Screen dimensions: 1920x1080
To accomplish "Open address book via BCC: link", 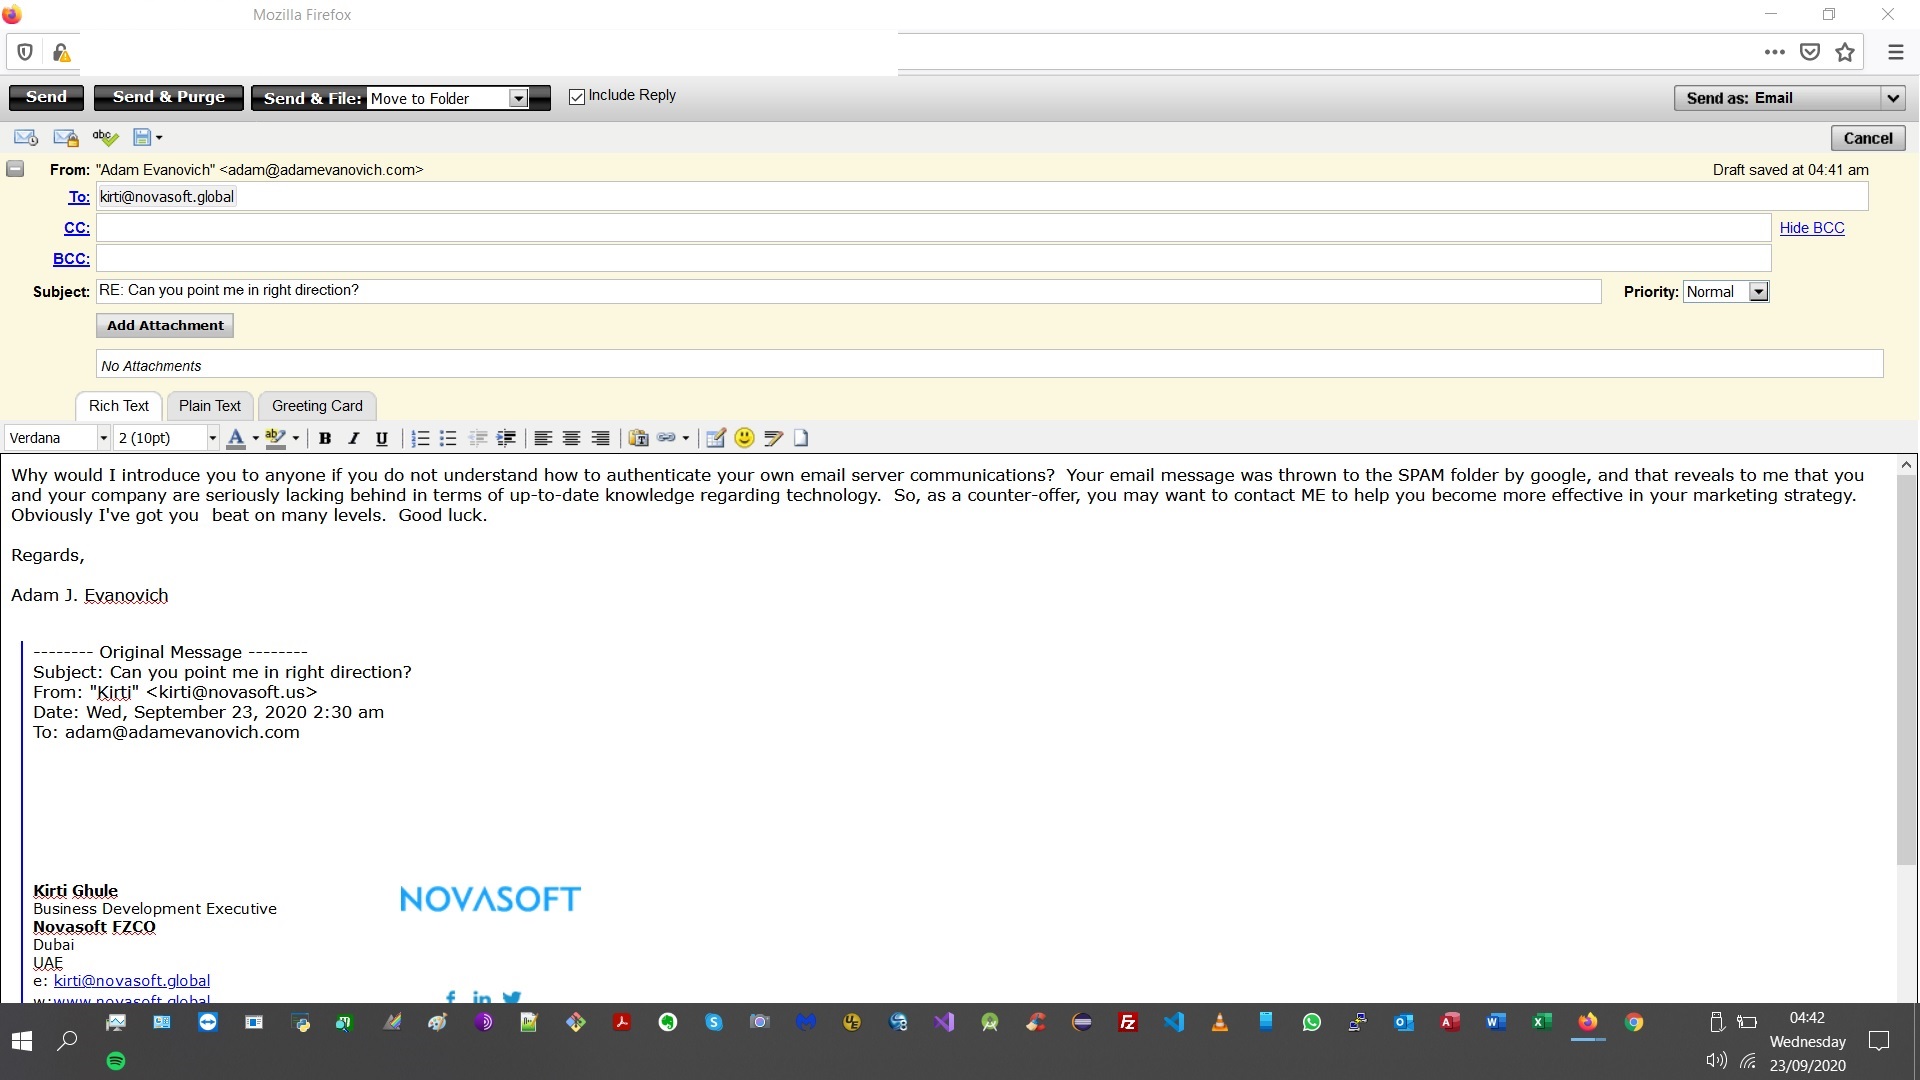I will click(x=71, y=259).
